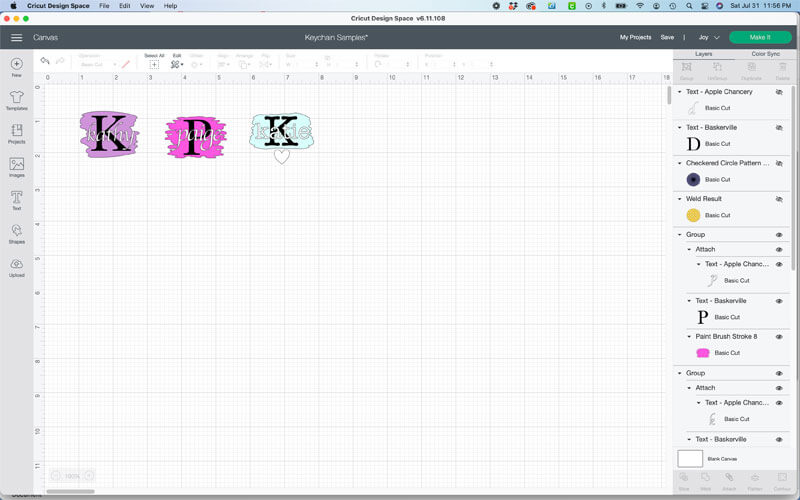Show the hidden Checkered Circle Pattern layer

pyautogui.click(x=779, y=164)
